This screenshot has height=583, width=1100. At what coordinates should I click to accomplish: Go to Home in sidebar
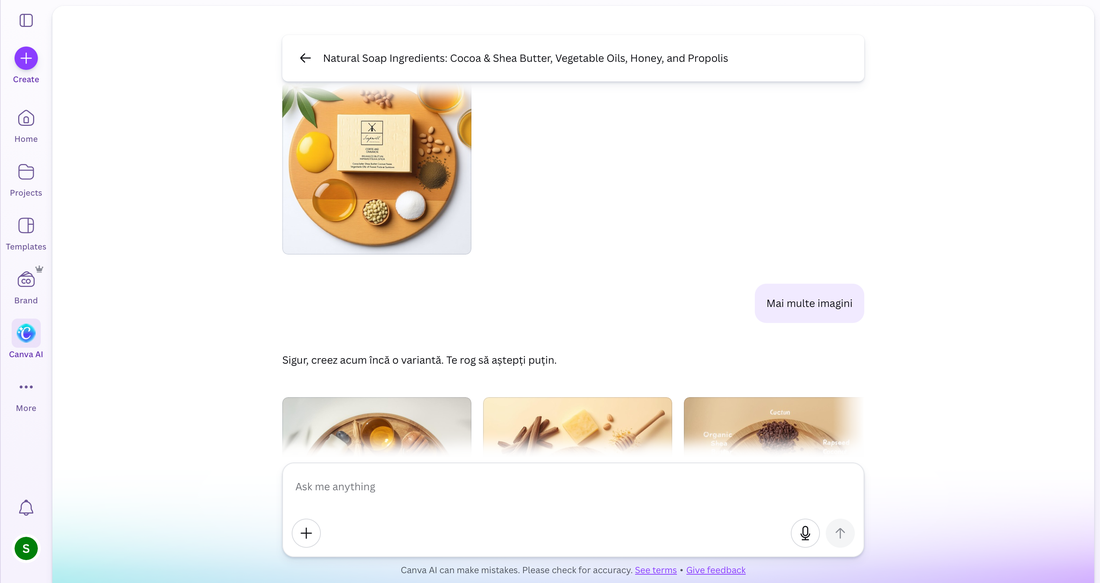(26, 126)
